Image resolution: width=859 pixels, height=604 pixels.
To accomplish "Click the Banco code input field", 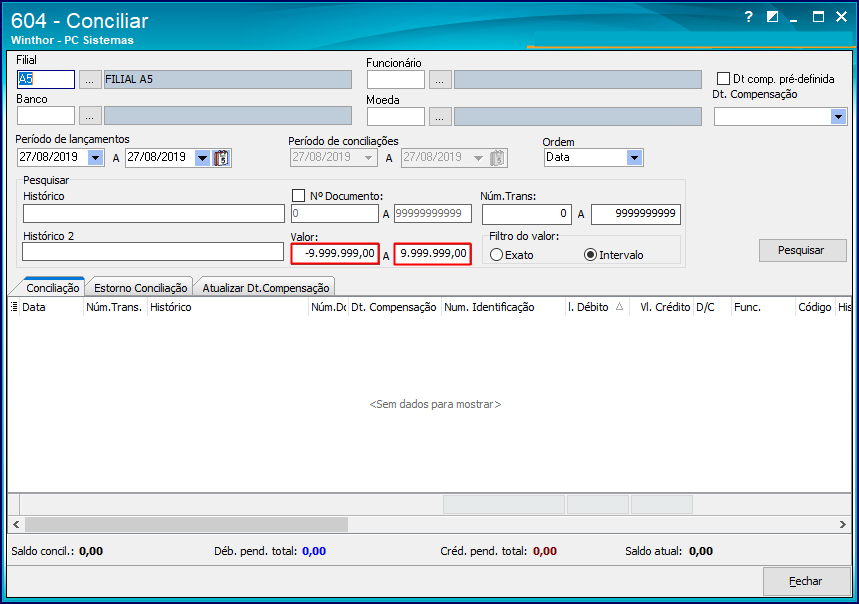I will (x=46, y=116).
